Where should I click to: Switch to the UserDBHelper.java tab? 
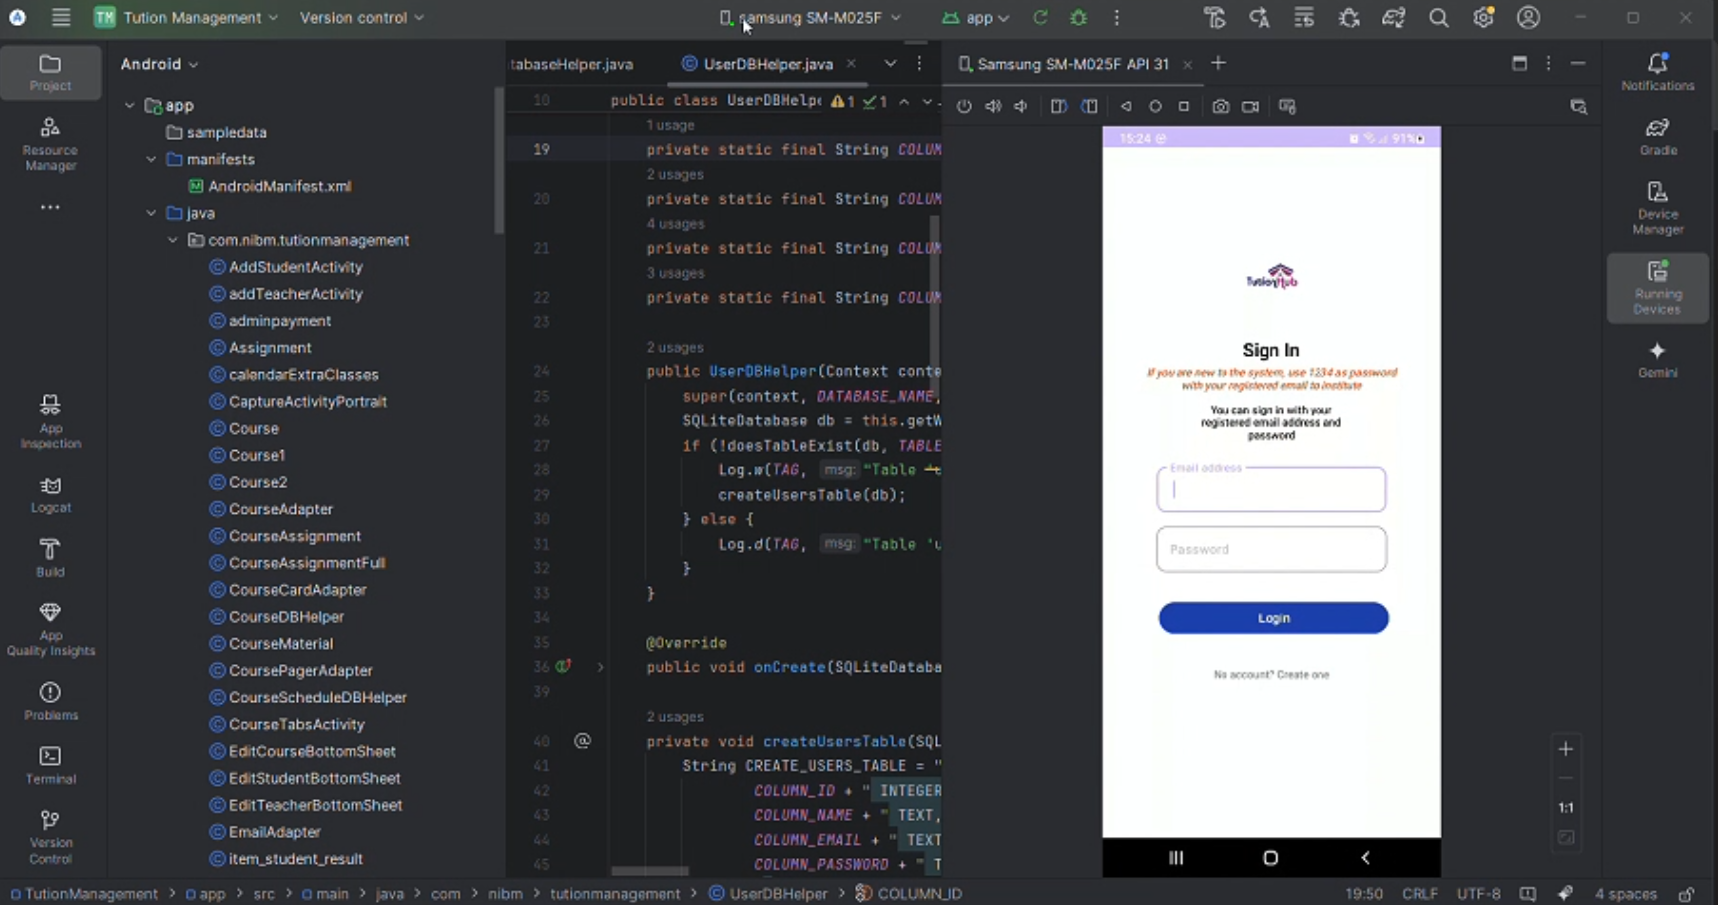coord(767,64)
